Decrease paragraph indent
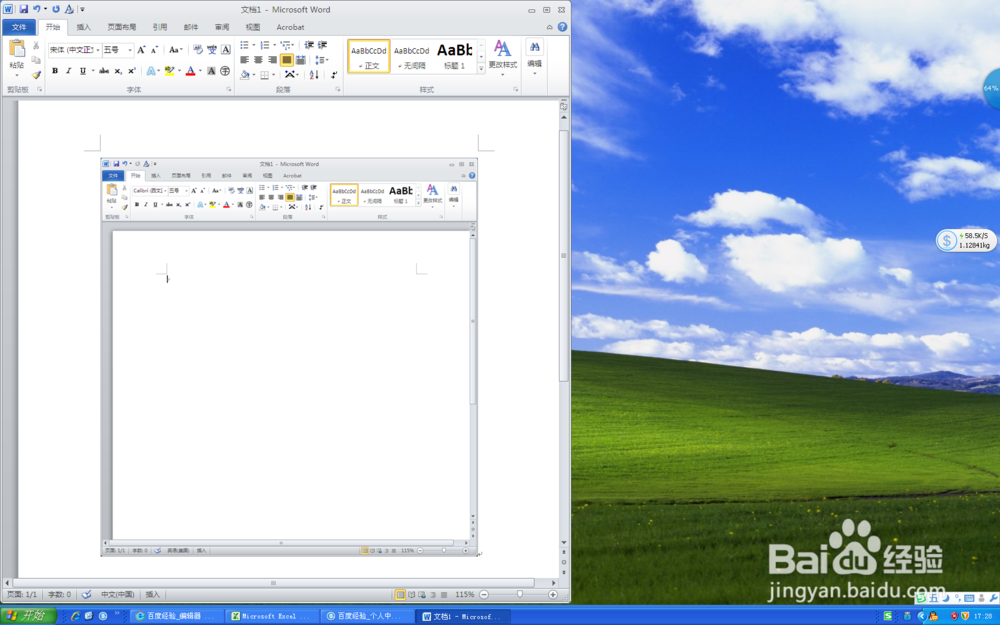1000x625 pixels. (x=309, y=45)
